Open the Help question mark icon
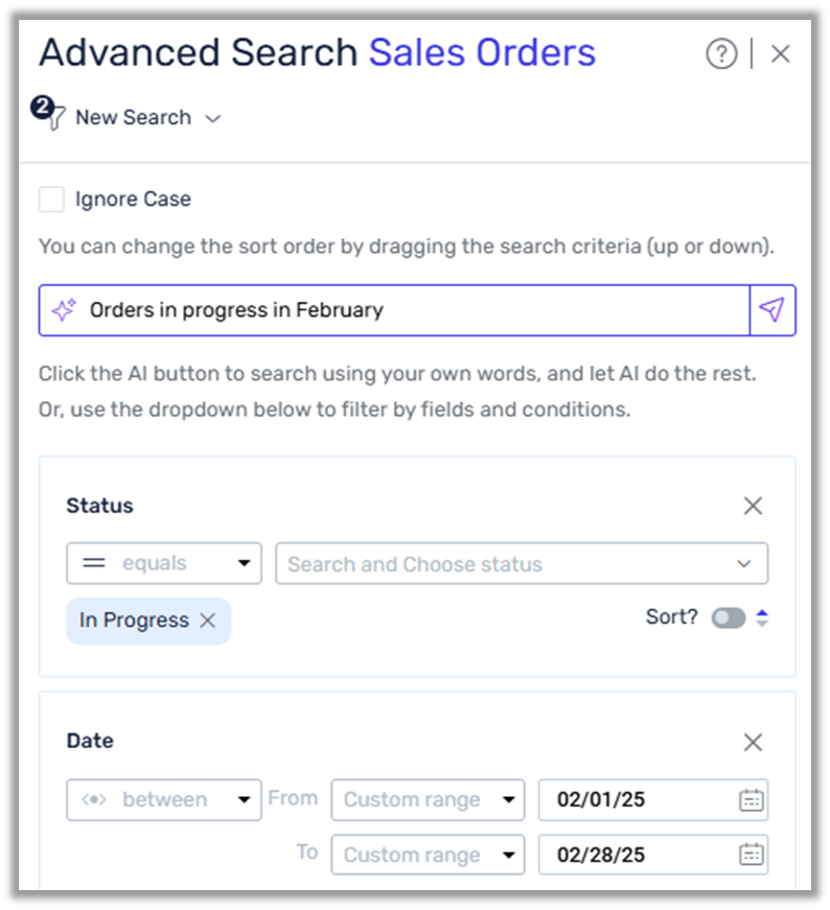The image size is (830, 910). [722, 54]
